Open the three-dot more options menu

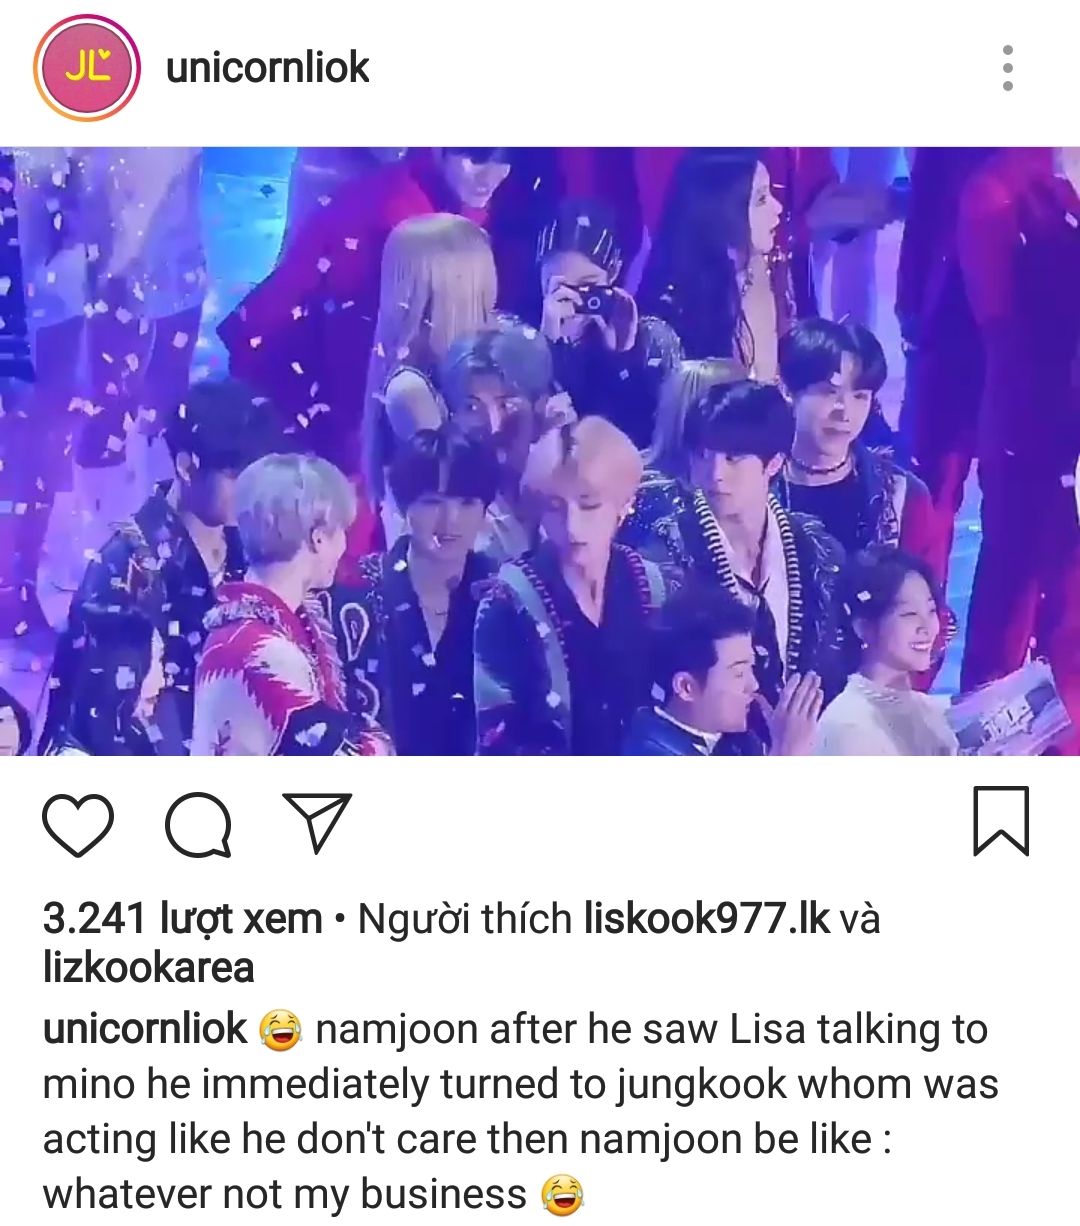(1008, 68)
